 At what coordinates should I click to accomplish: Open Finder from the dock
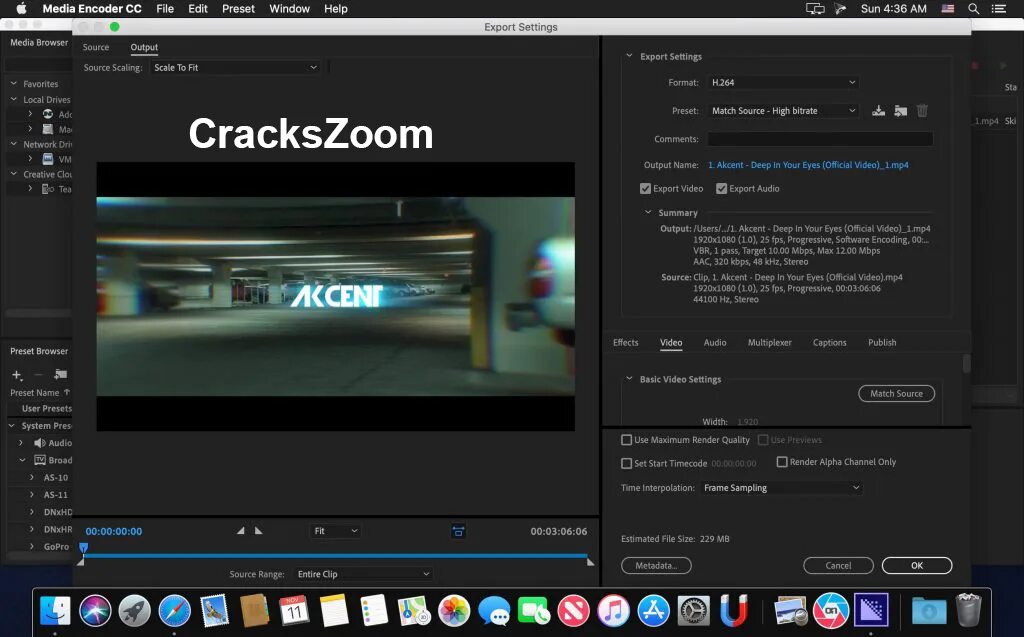coord(56,612)
